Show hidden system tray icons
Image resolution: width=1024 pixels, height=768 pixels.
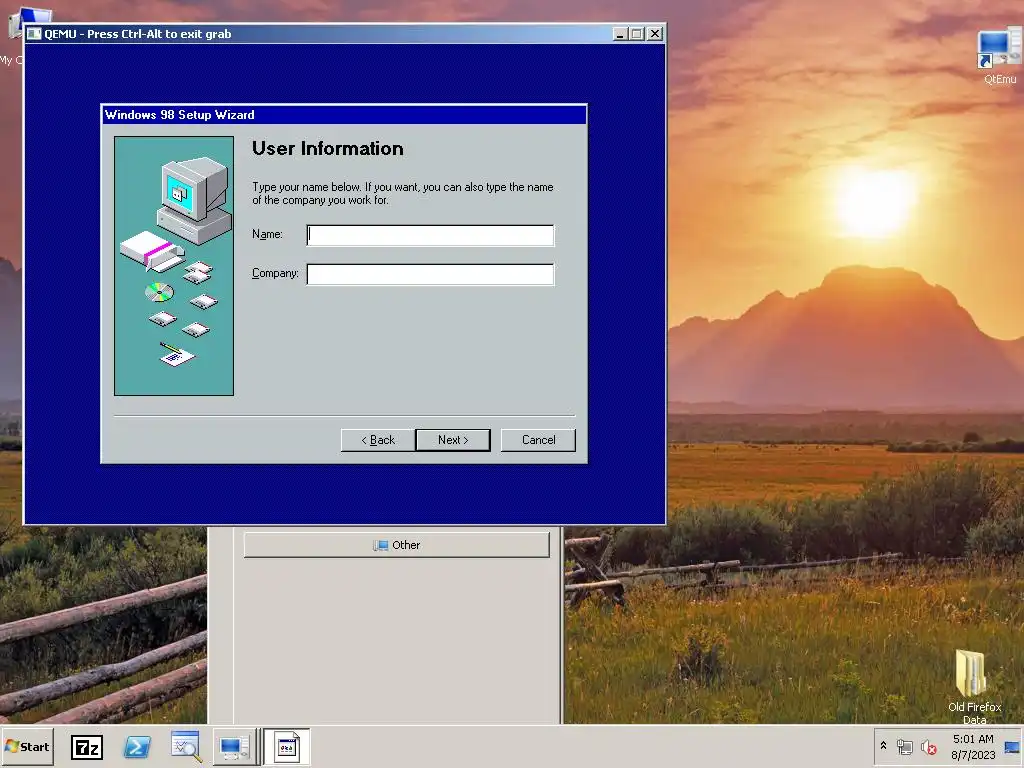[884, 745]
